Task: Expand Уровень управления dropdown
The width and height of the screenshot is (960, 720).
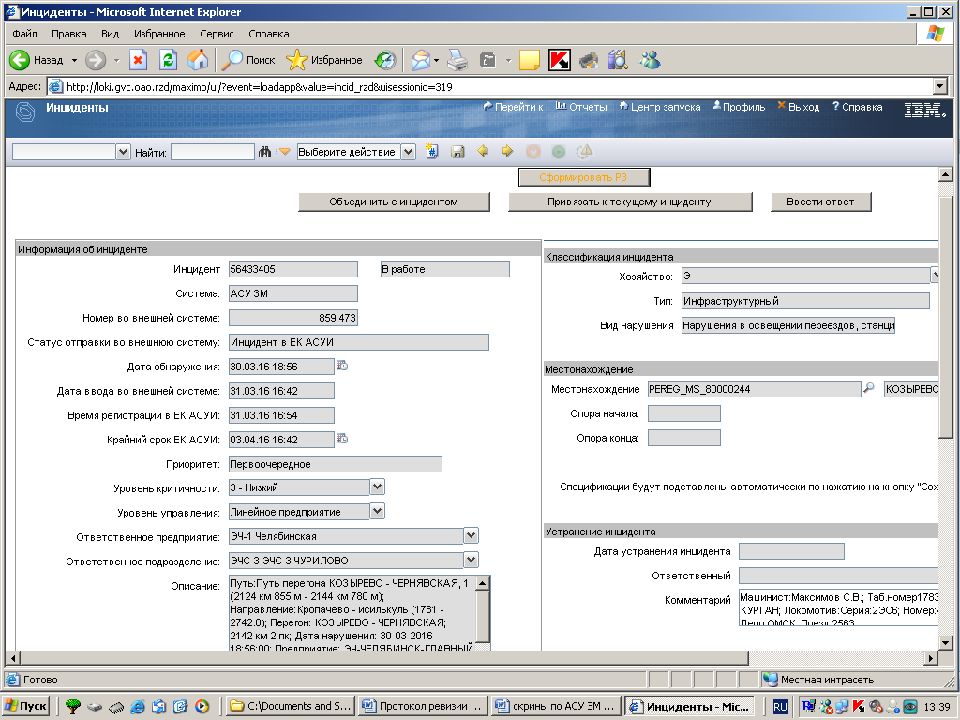Action: (377, 511)
